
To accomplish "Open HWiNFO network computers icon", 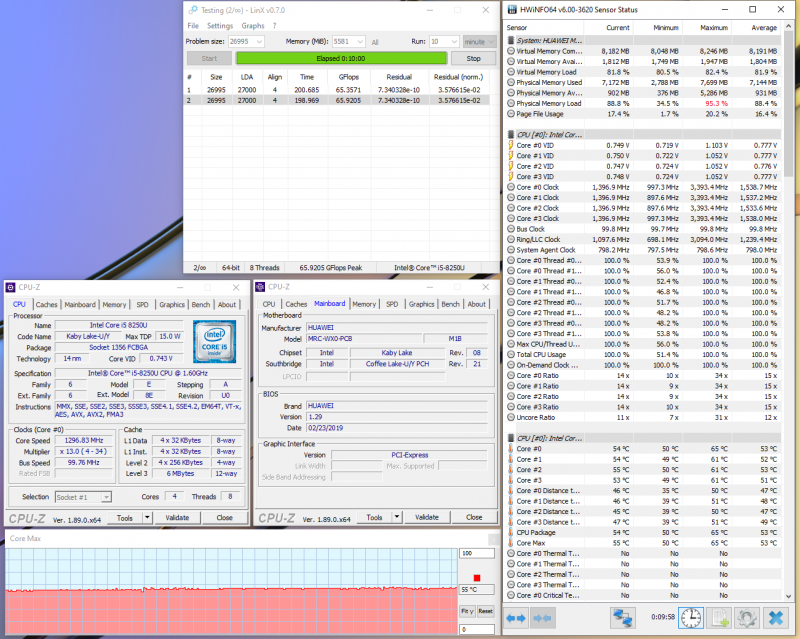I will tap(622, 618).
